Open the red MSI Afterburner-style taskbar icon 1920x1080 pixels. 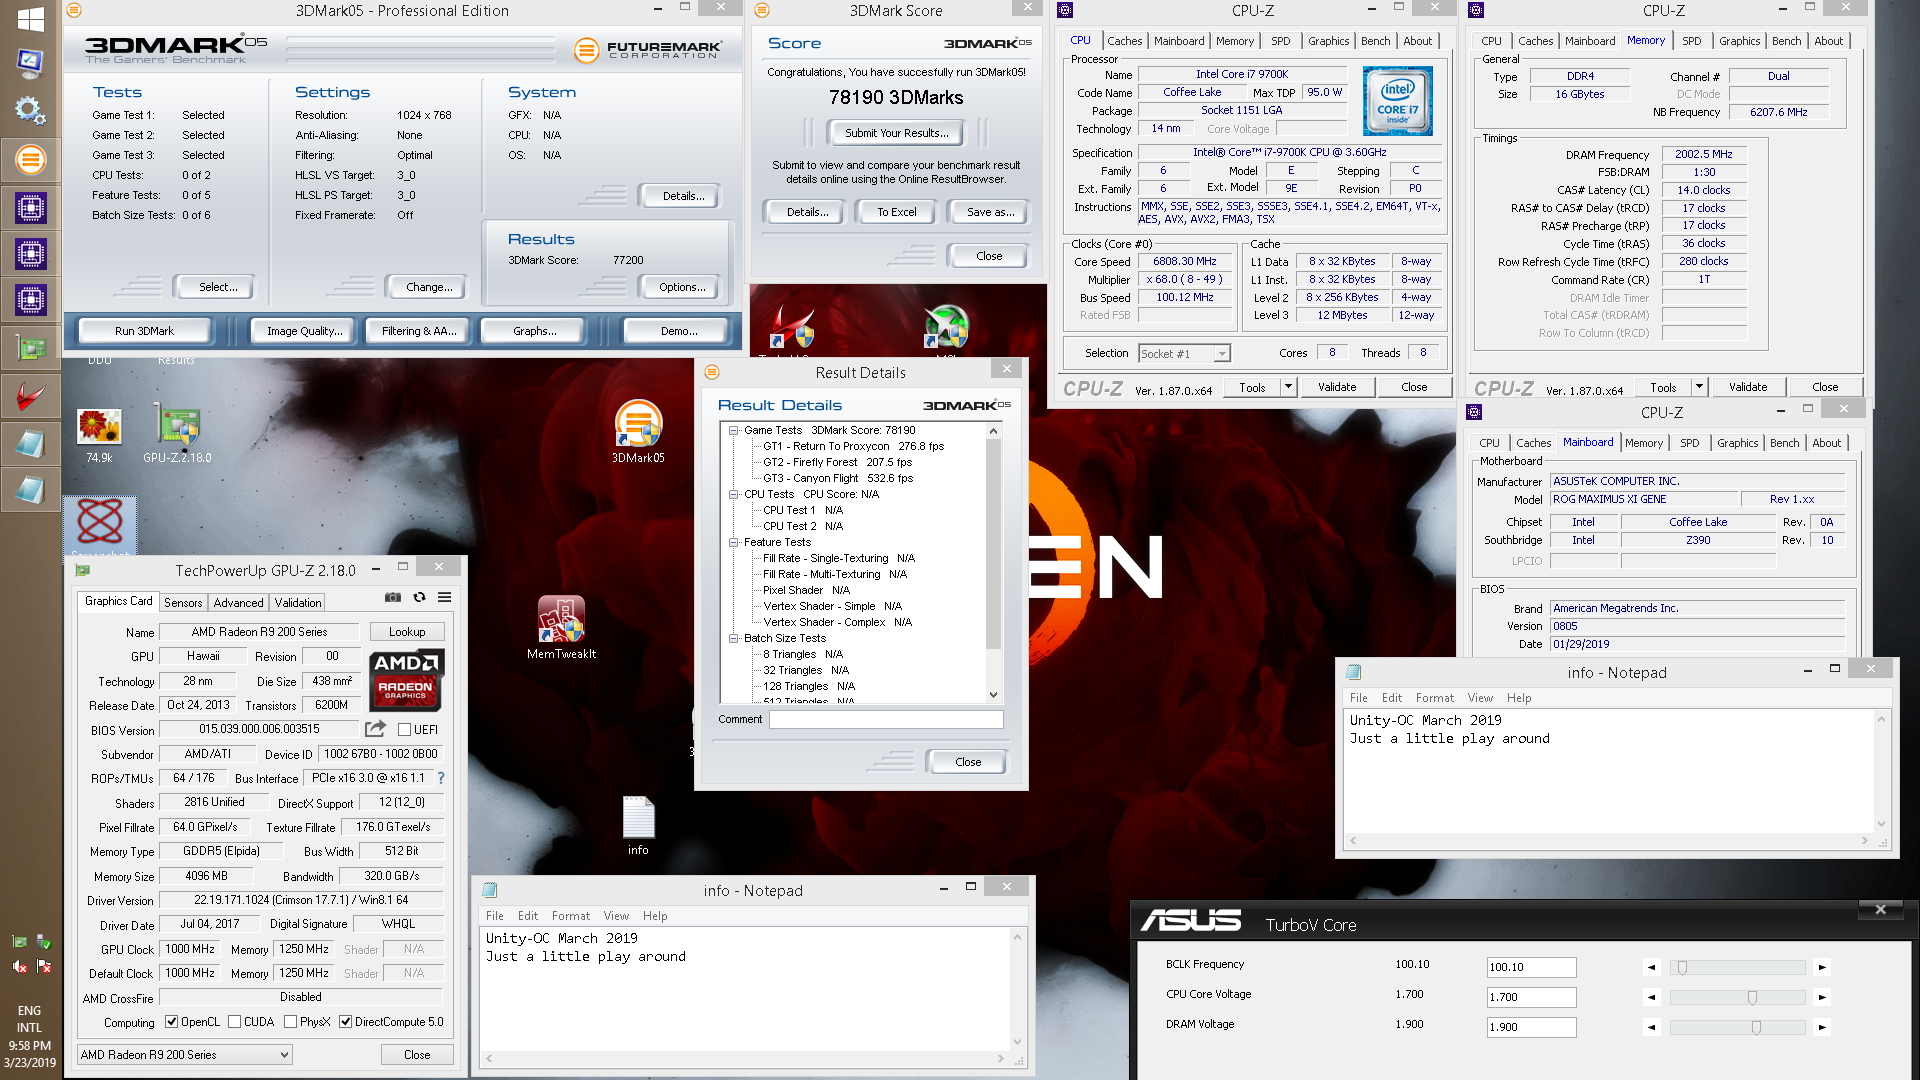pos(30,396)
